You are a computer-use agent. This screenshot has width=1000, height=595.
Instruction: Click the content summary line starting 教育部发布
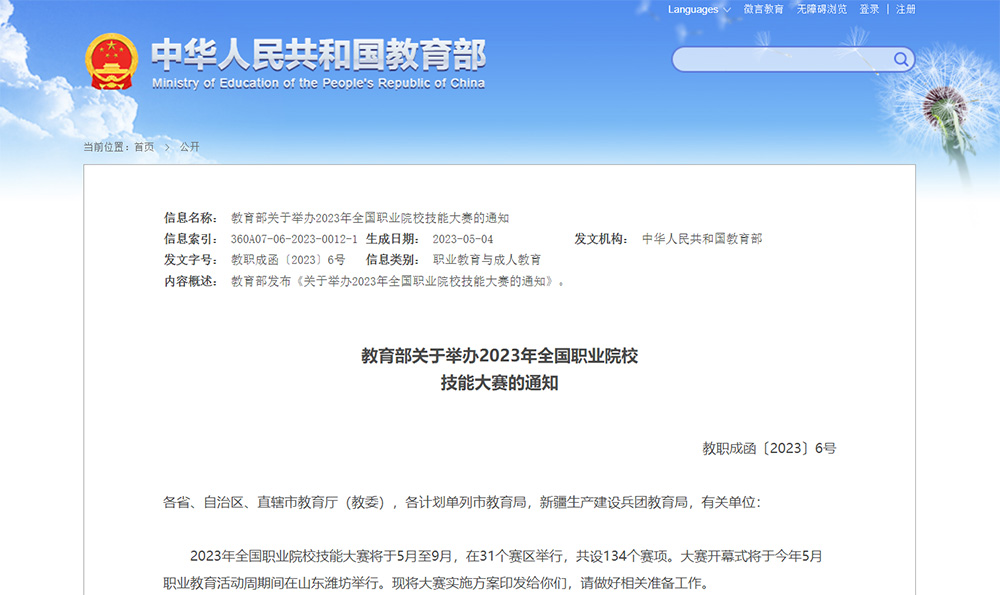(x=398, y=281)
